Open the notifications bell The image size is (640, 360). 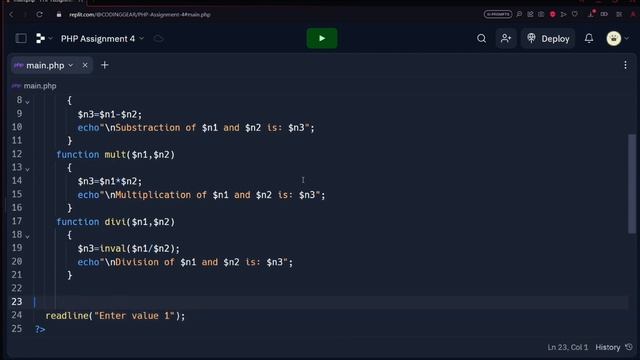pos(589,38)
